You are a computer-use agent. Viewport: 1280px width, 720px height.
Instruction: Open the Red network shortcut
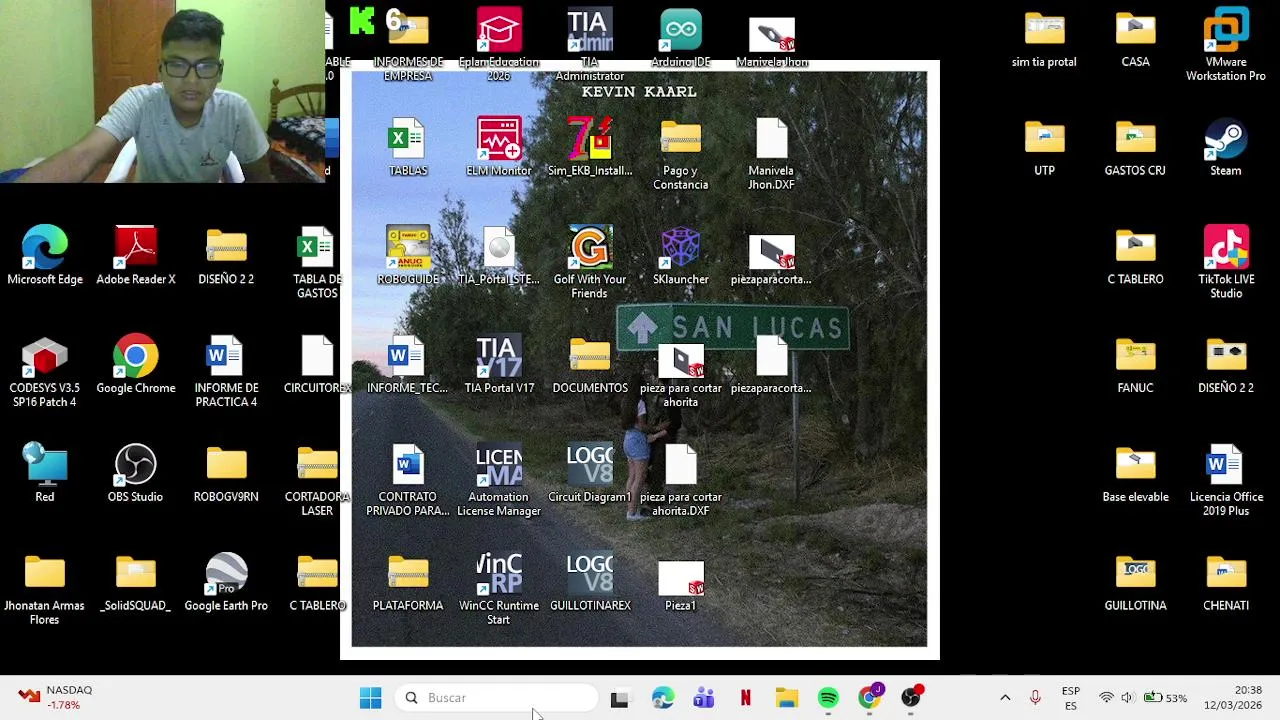tap(45, 473)
